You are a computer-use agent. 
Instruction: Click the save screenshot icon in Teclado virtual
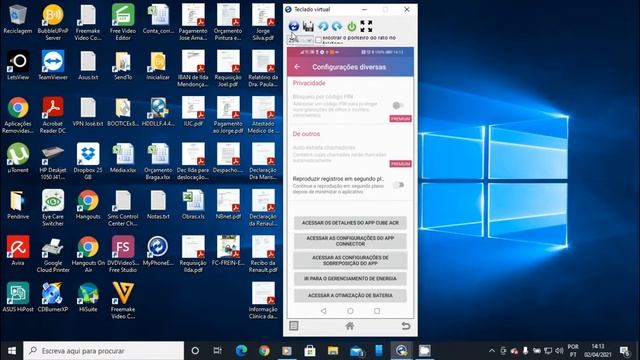pyautogui.click(x=308, y=26)
